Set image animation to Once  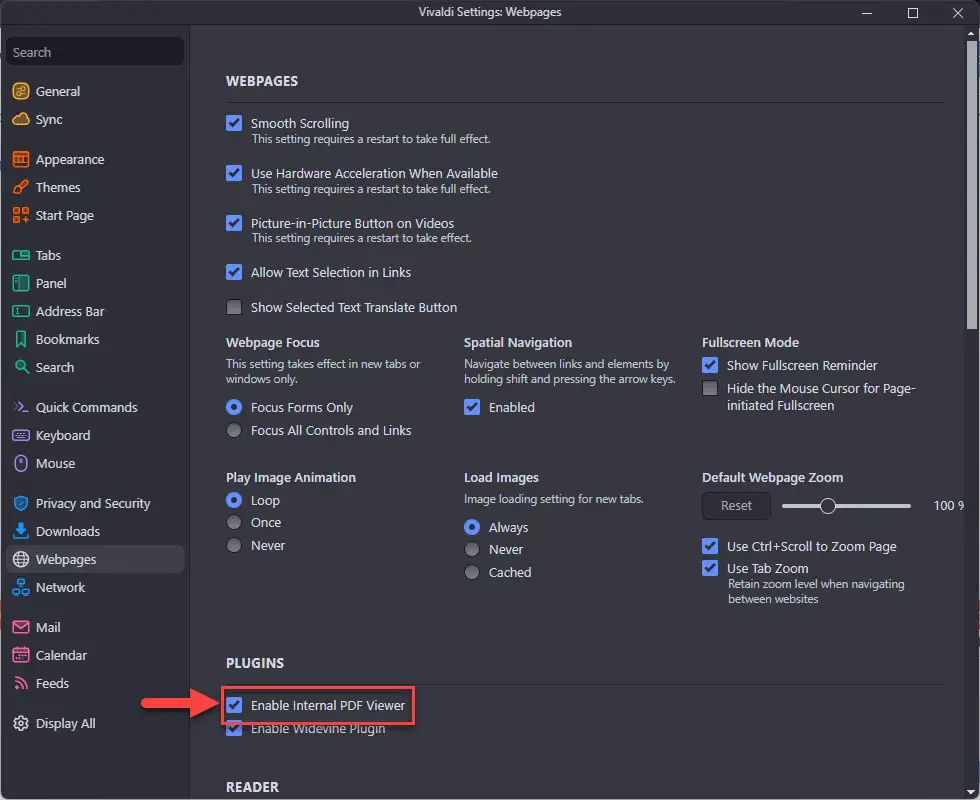(234, 522)
